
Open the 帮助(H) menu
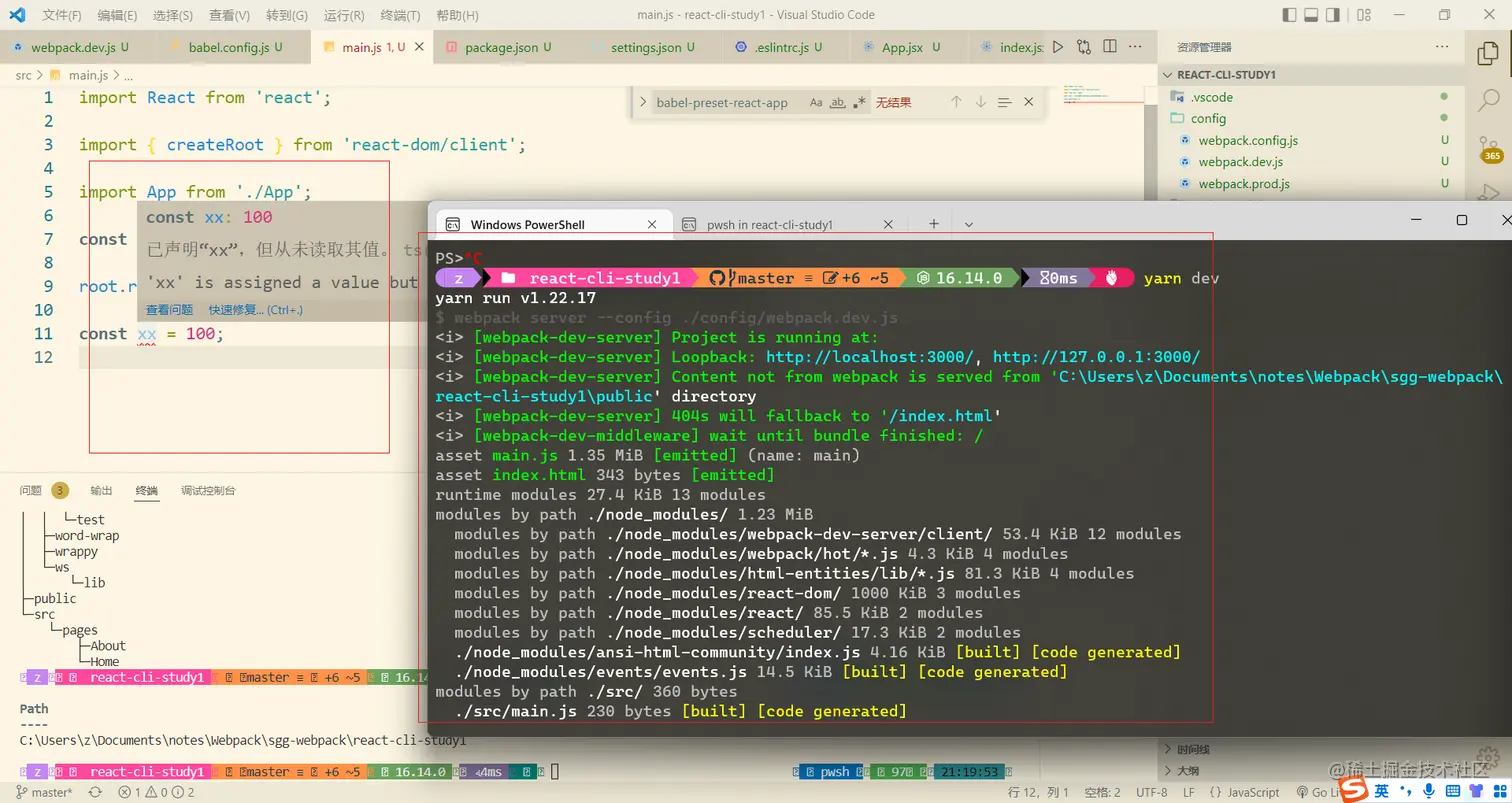(x=457, y=15)
